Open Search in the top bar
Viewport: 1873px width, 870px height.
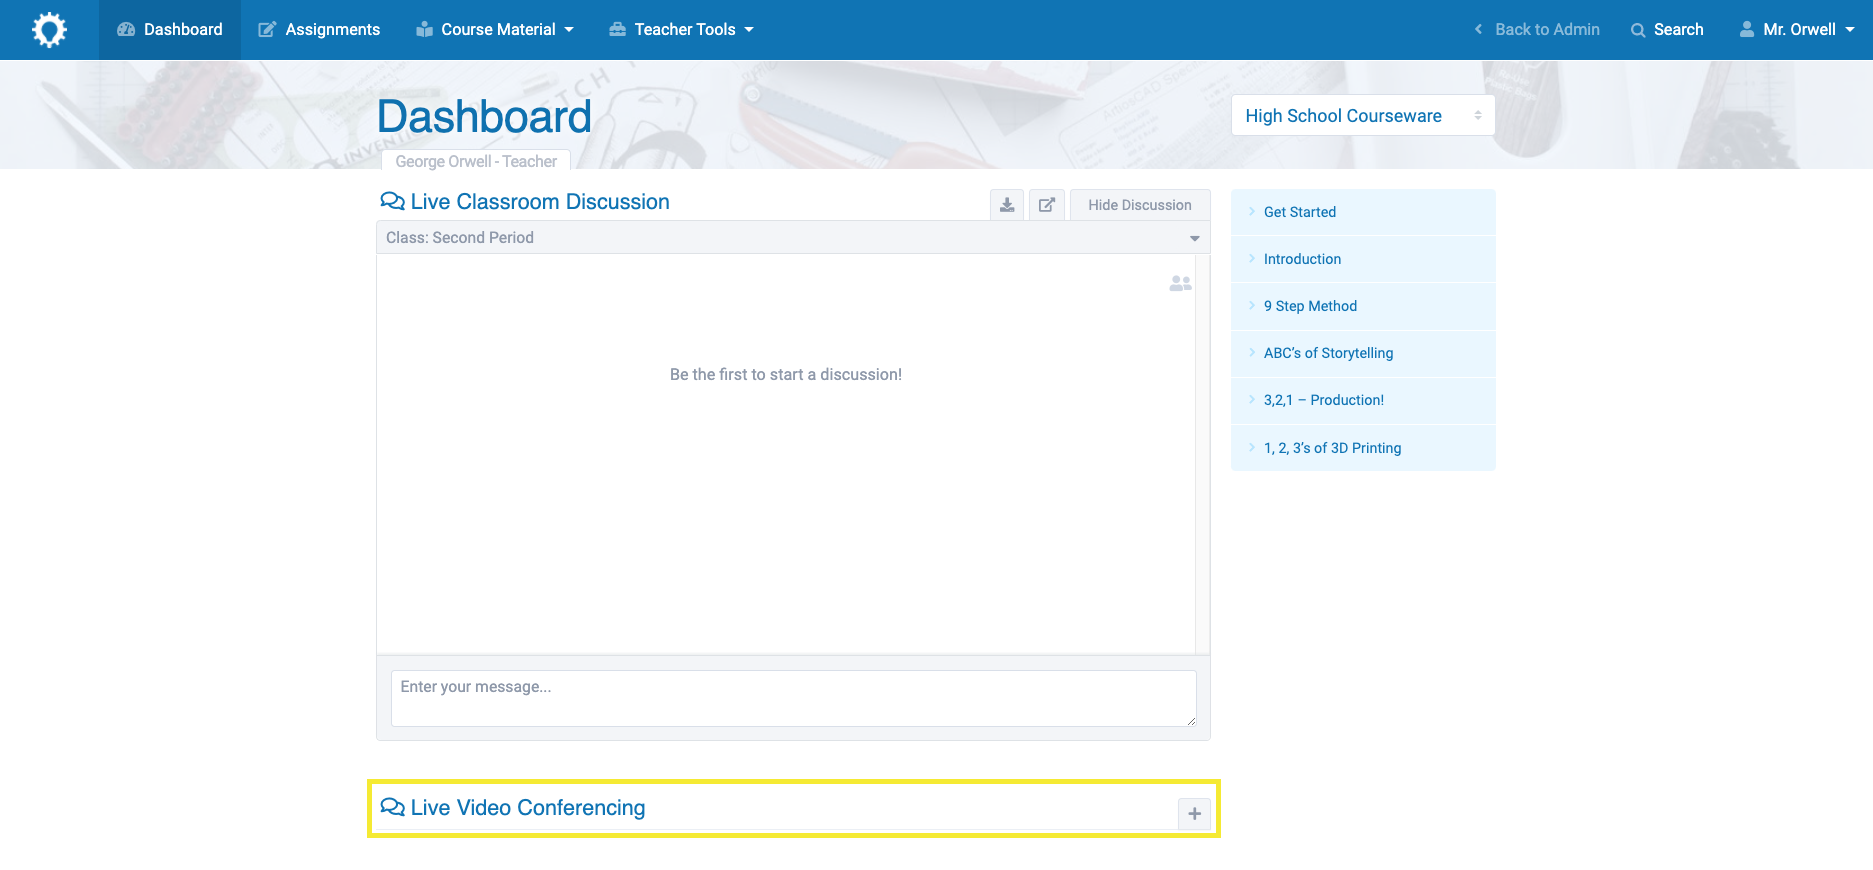tap(1667, 30)
